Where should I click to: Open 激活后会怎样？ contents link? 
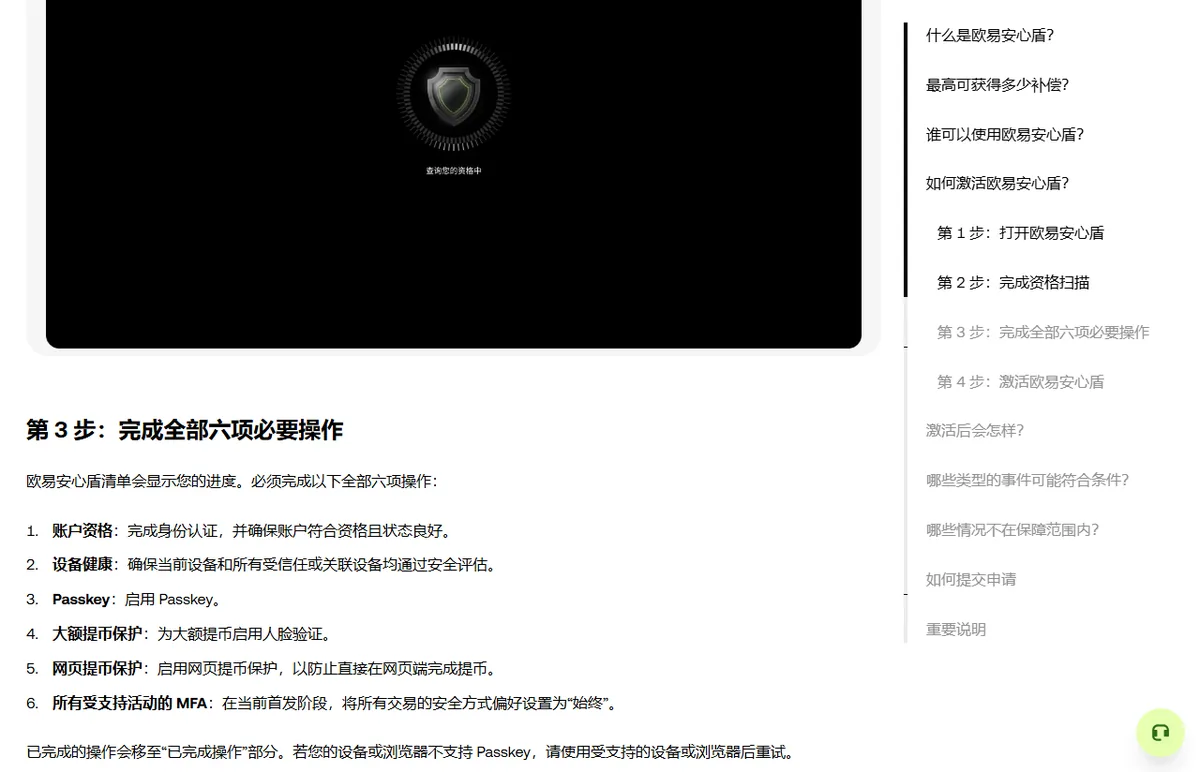(x=975, y=431)
